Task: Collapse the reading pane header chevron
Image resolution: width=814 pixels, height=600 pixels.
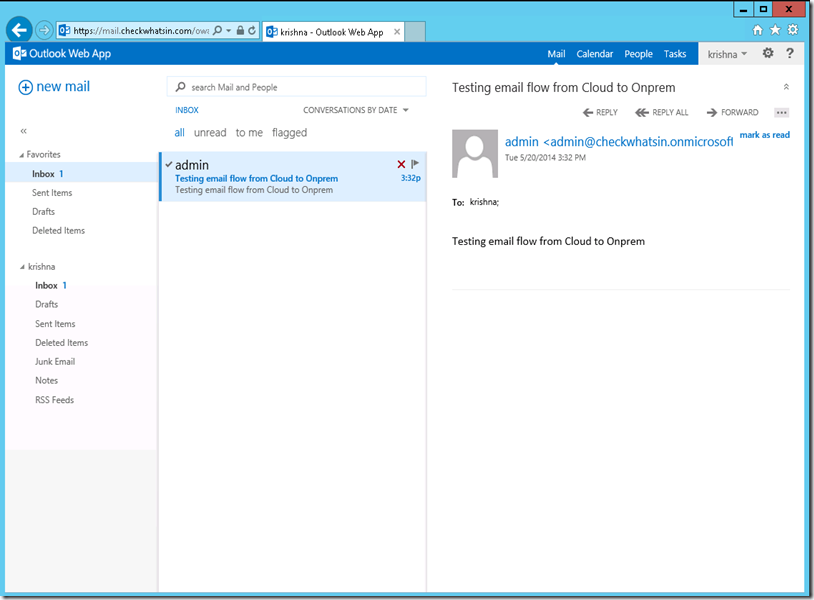Action: pyautogui.click(x=786, y=87)
